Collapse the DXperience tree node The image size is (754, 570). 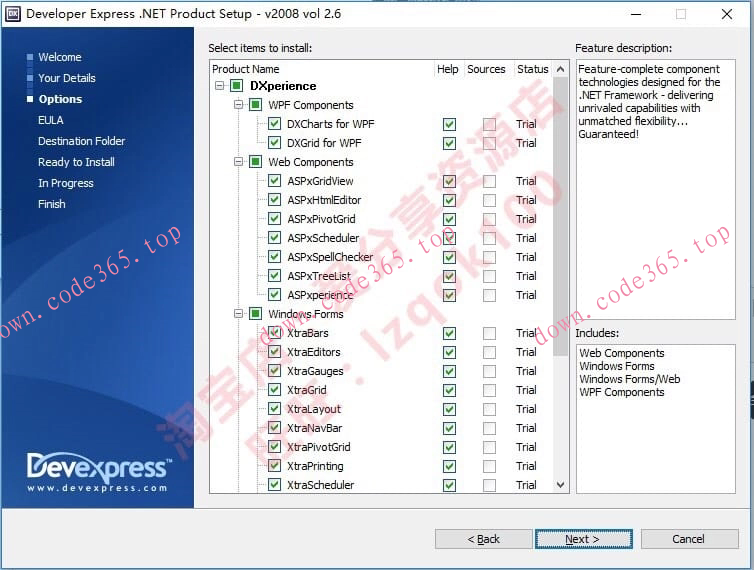219,86
